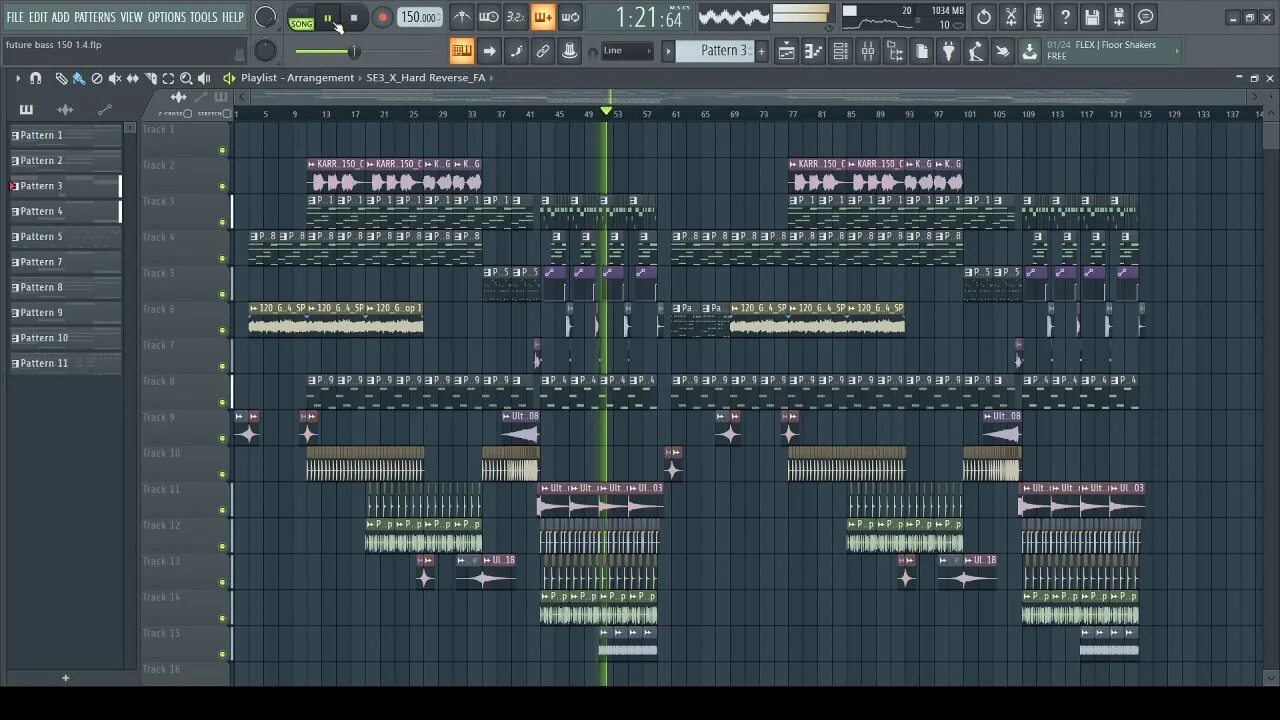Open the PATTERNS menu

(95, 17)
